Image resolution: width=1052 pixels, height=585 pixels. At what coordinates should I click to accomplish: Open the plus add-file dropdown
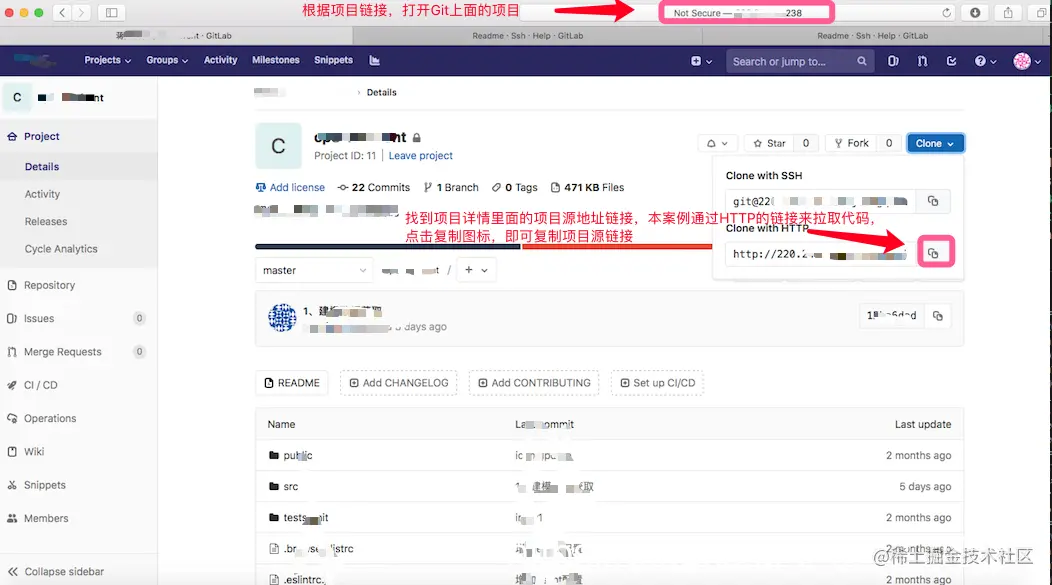(476, 270)
